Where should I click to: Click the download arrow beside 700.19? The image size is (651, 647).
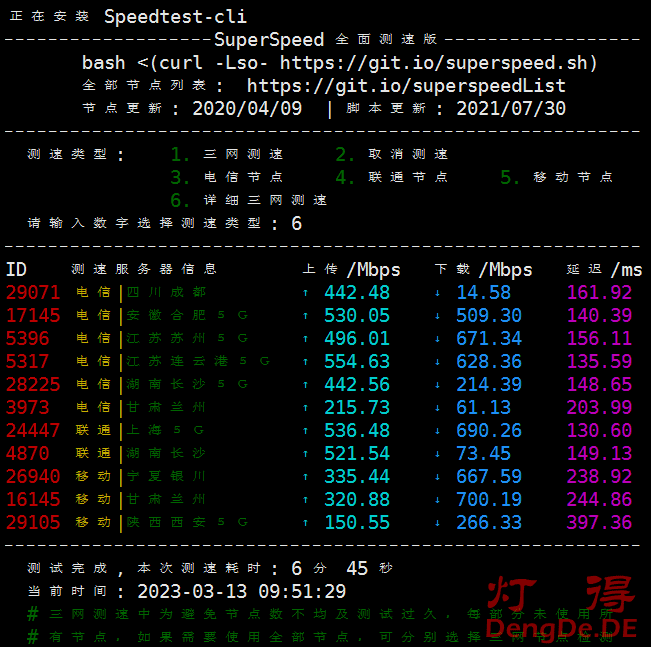(437, 500)
